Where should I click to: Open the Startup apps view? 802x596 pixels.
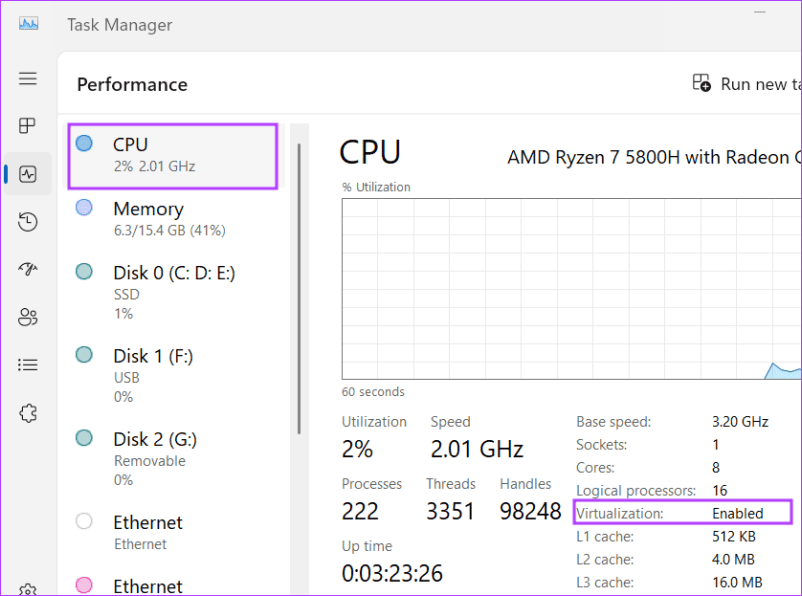tap(27, 269)
